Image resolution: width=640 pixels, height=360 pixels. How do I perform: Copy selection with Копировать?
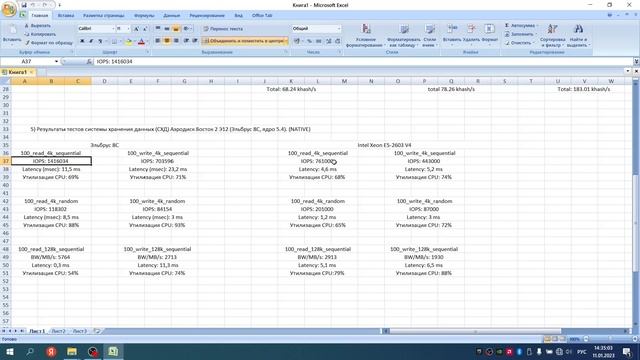point(40,34)
